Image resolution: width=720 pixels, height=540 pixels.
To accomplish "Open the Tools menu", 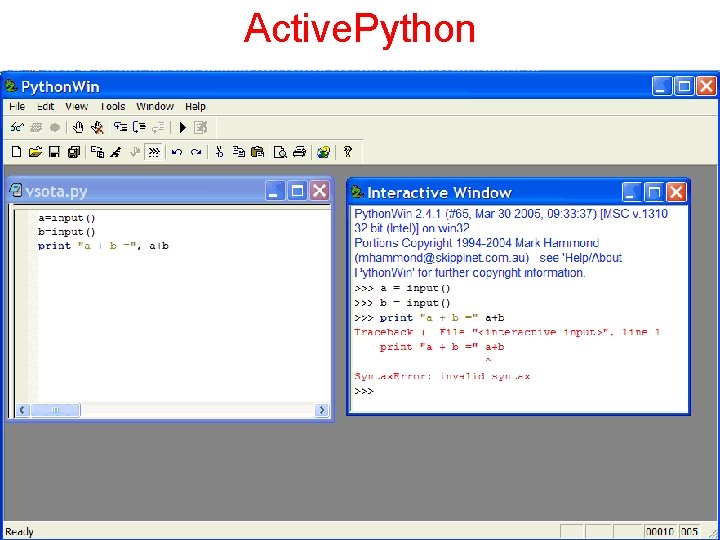I will point(112,107).
